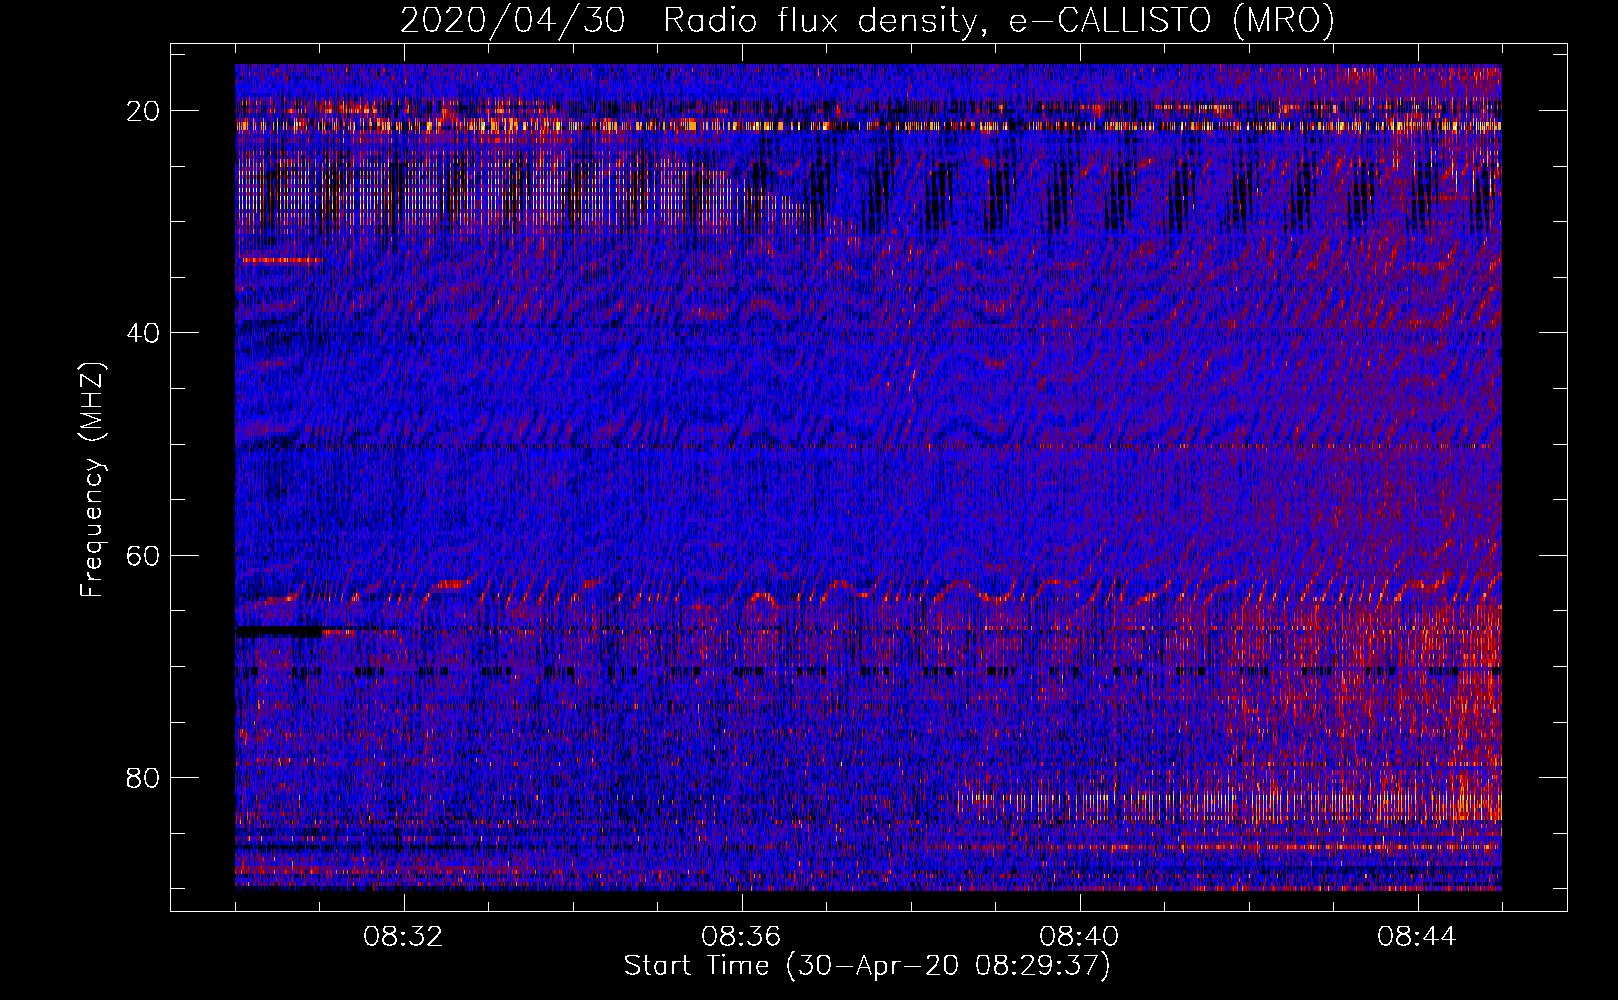Viewport: 1618px width, 1000px height.
Task: Click the plot title 'Radio flux density, e-CALLISTO (MRO)'
Action: [x=999, y=20]
